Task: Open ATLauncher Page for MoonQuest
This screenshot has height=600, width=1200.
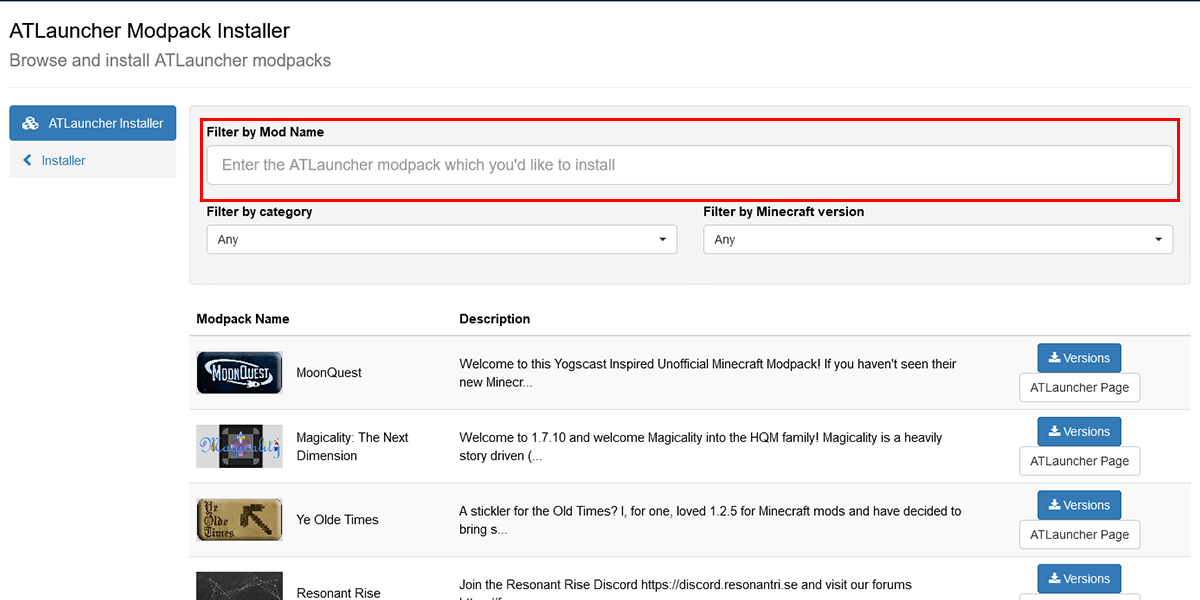Action: (1079, 387)
